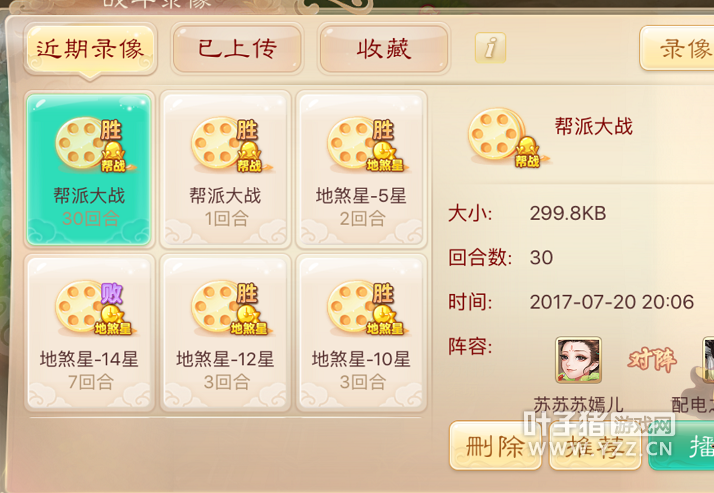Click the yellow info "i" icon
Viewport: 714px width, 493px height.
coord(490,47)
